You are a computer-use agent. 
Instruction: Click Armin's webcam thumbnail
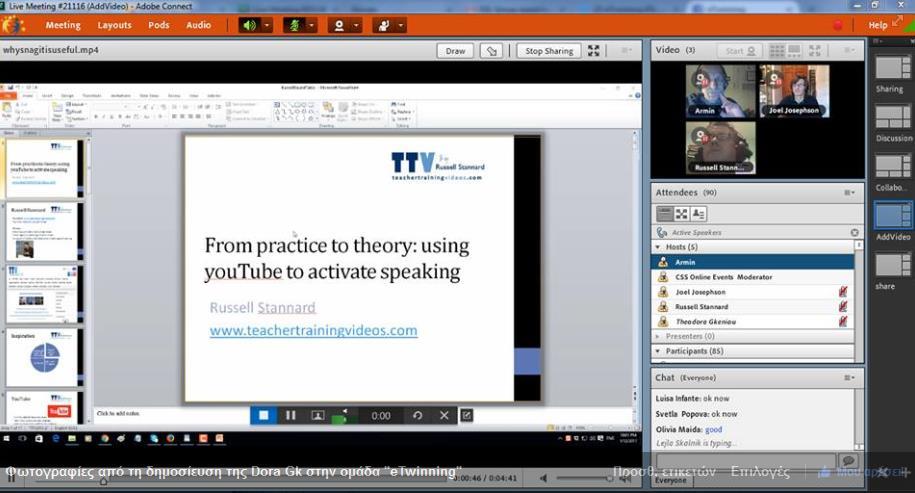coord(721,91)
